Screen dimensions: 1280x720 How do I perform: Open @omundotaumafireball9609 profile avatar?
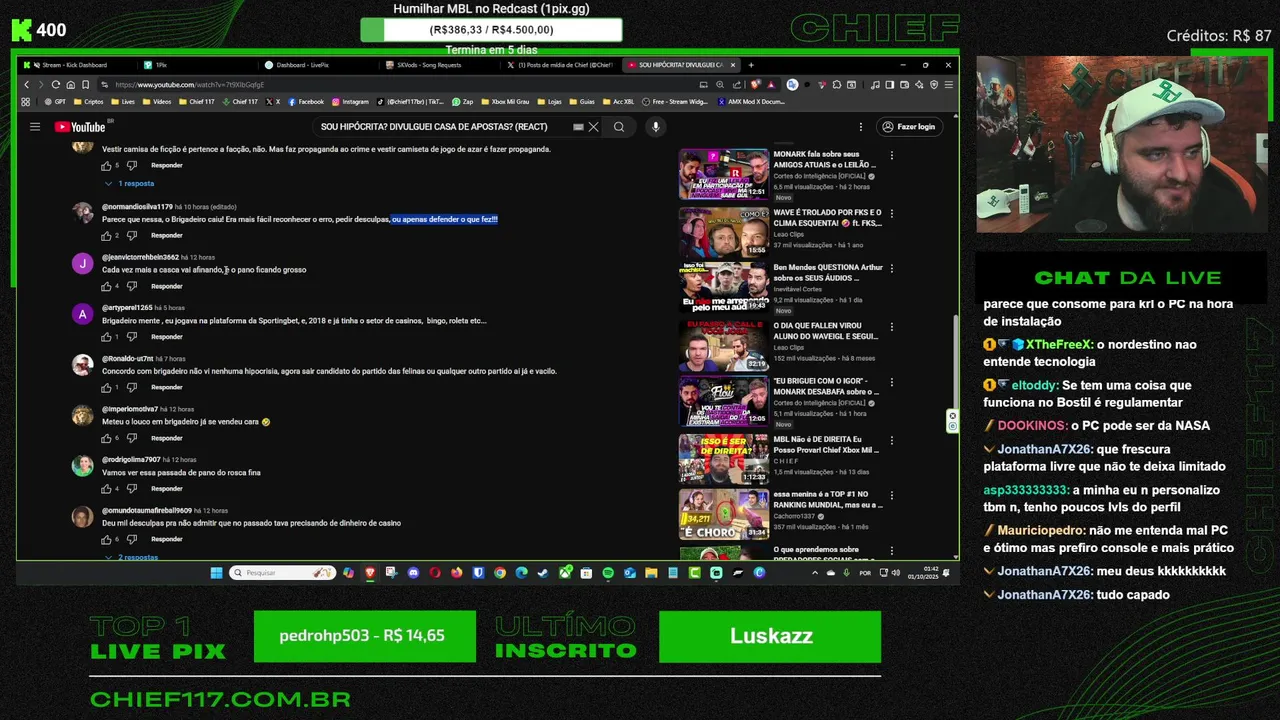click(82, 517)
